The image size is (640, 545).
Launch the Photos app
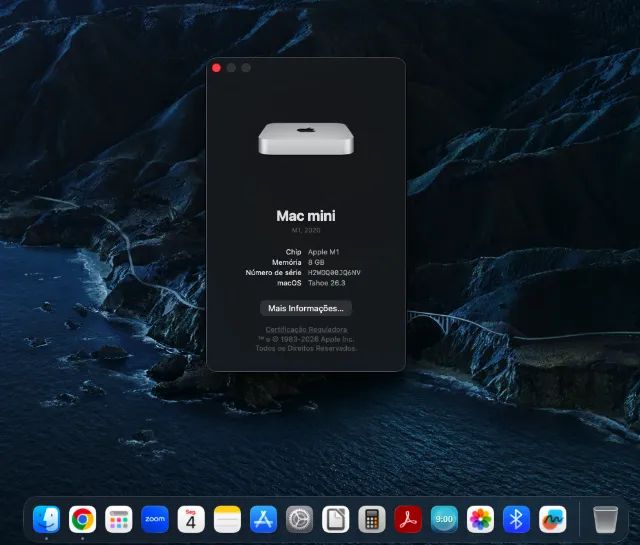(480, 519)
